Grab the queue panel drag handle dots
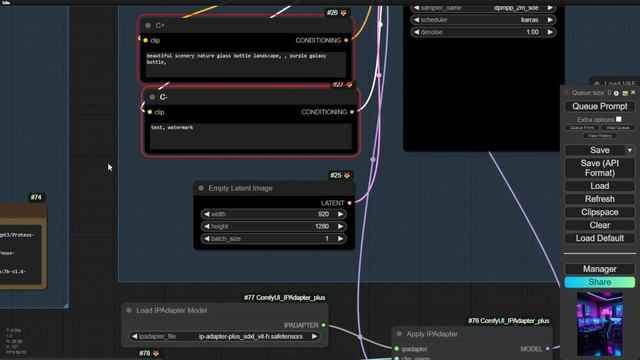Viewport: 640px width, 360px height. pyautogui.click(x=567, y=93)
